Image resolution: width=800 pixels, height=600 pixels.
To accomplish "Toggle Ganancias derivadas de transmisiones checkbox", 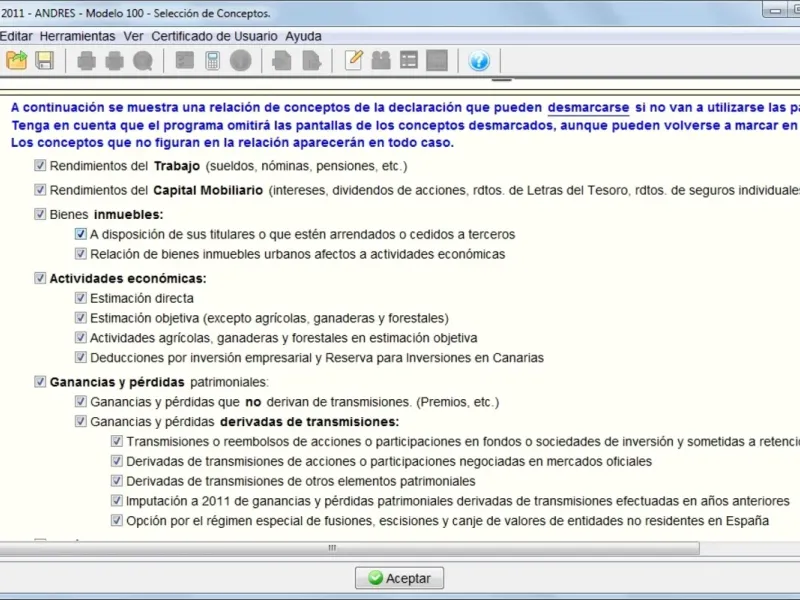I will 81,421.
